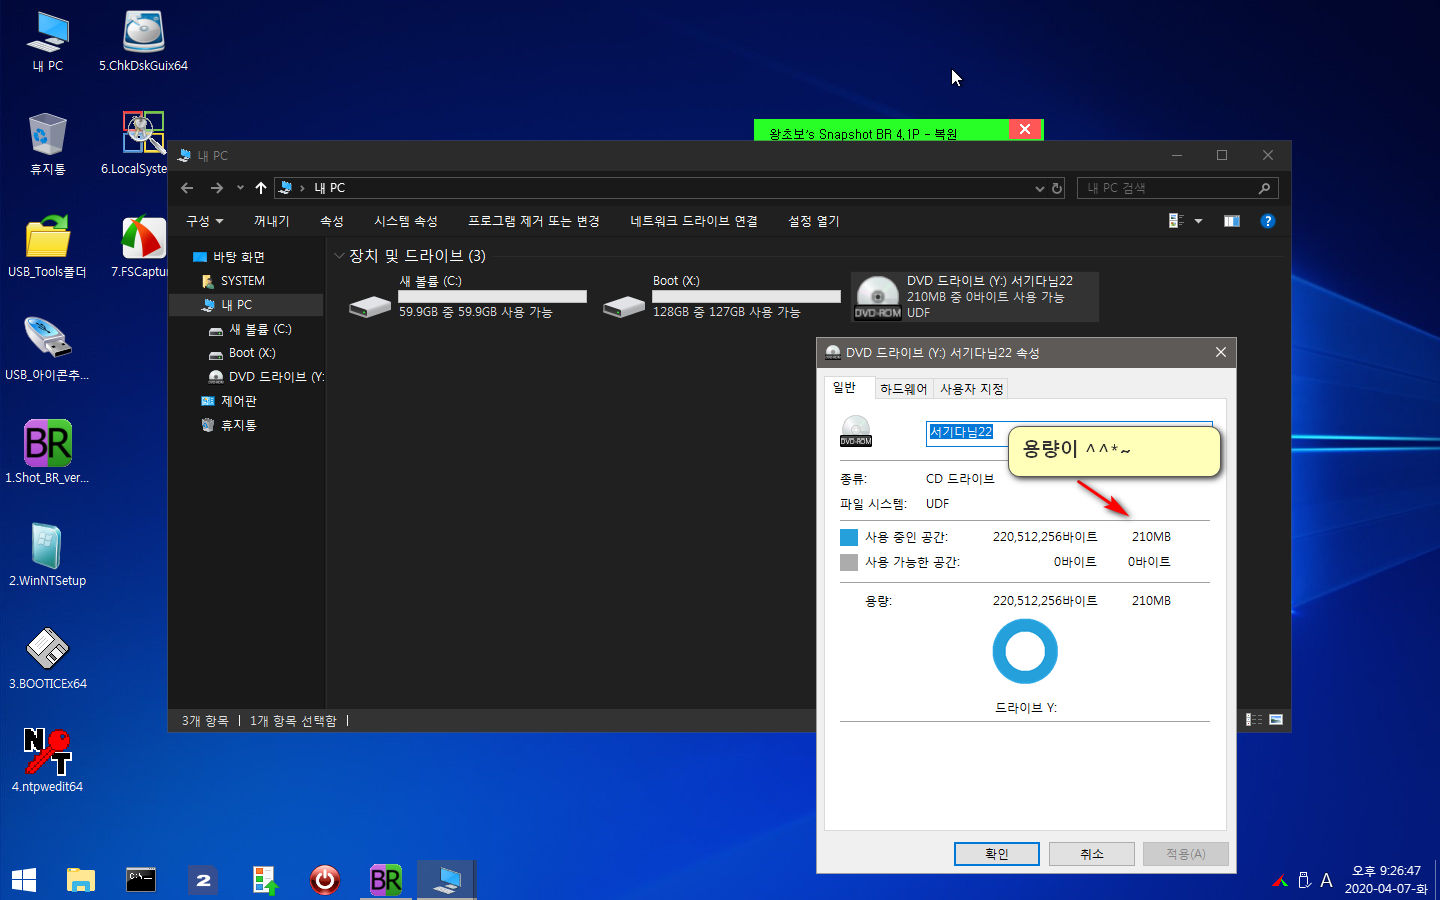This screenshot has width=1440, height=900.
Task: Select 제어판 in the navigation tree
Action: (238, 401)
